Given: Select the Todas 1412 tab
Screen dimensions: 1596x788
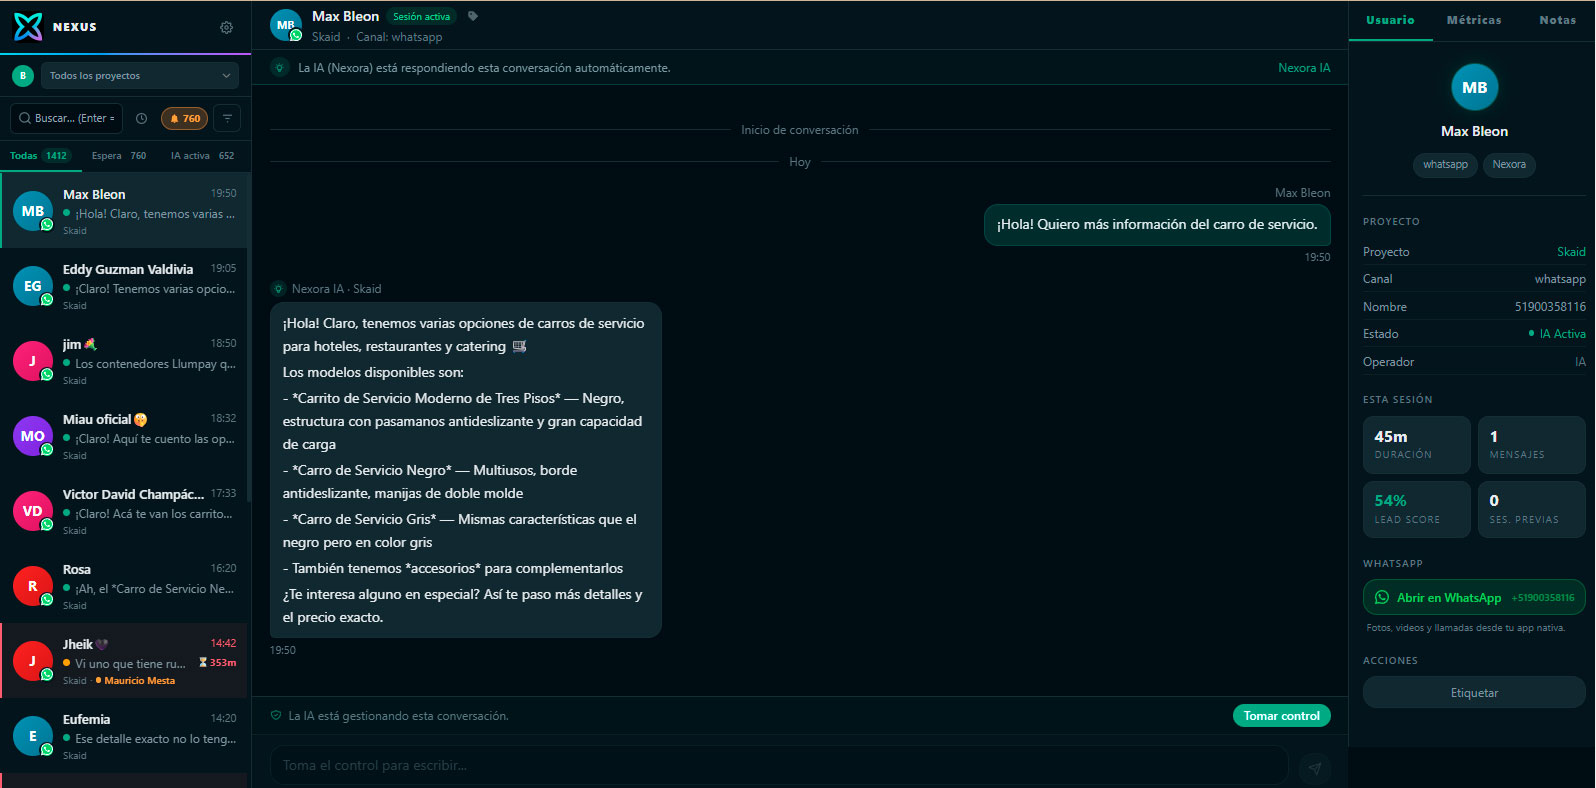Looking at the screenshot, I should coord(40,155).
